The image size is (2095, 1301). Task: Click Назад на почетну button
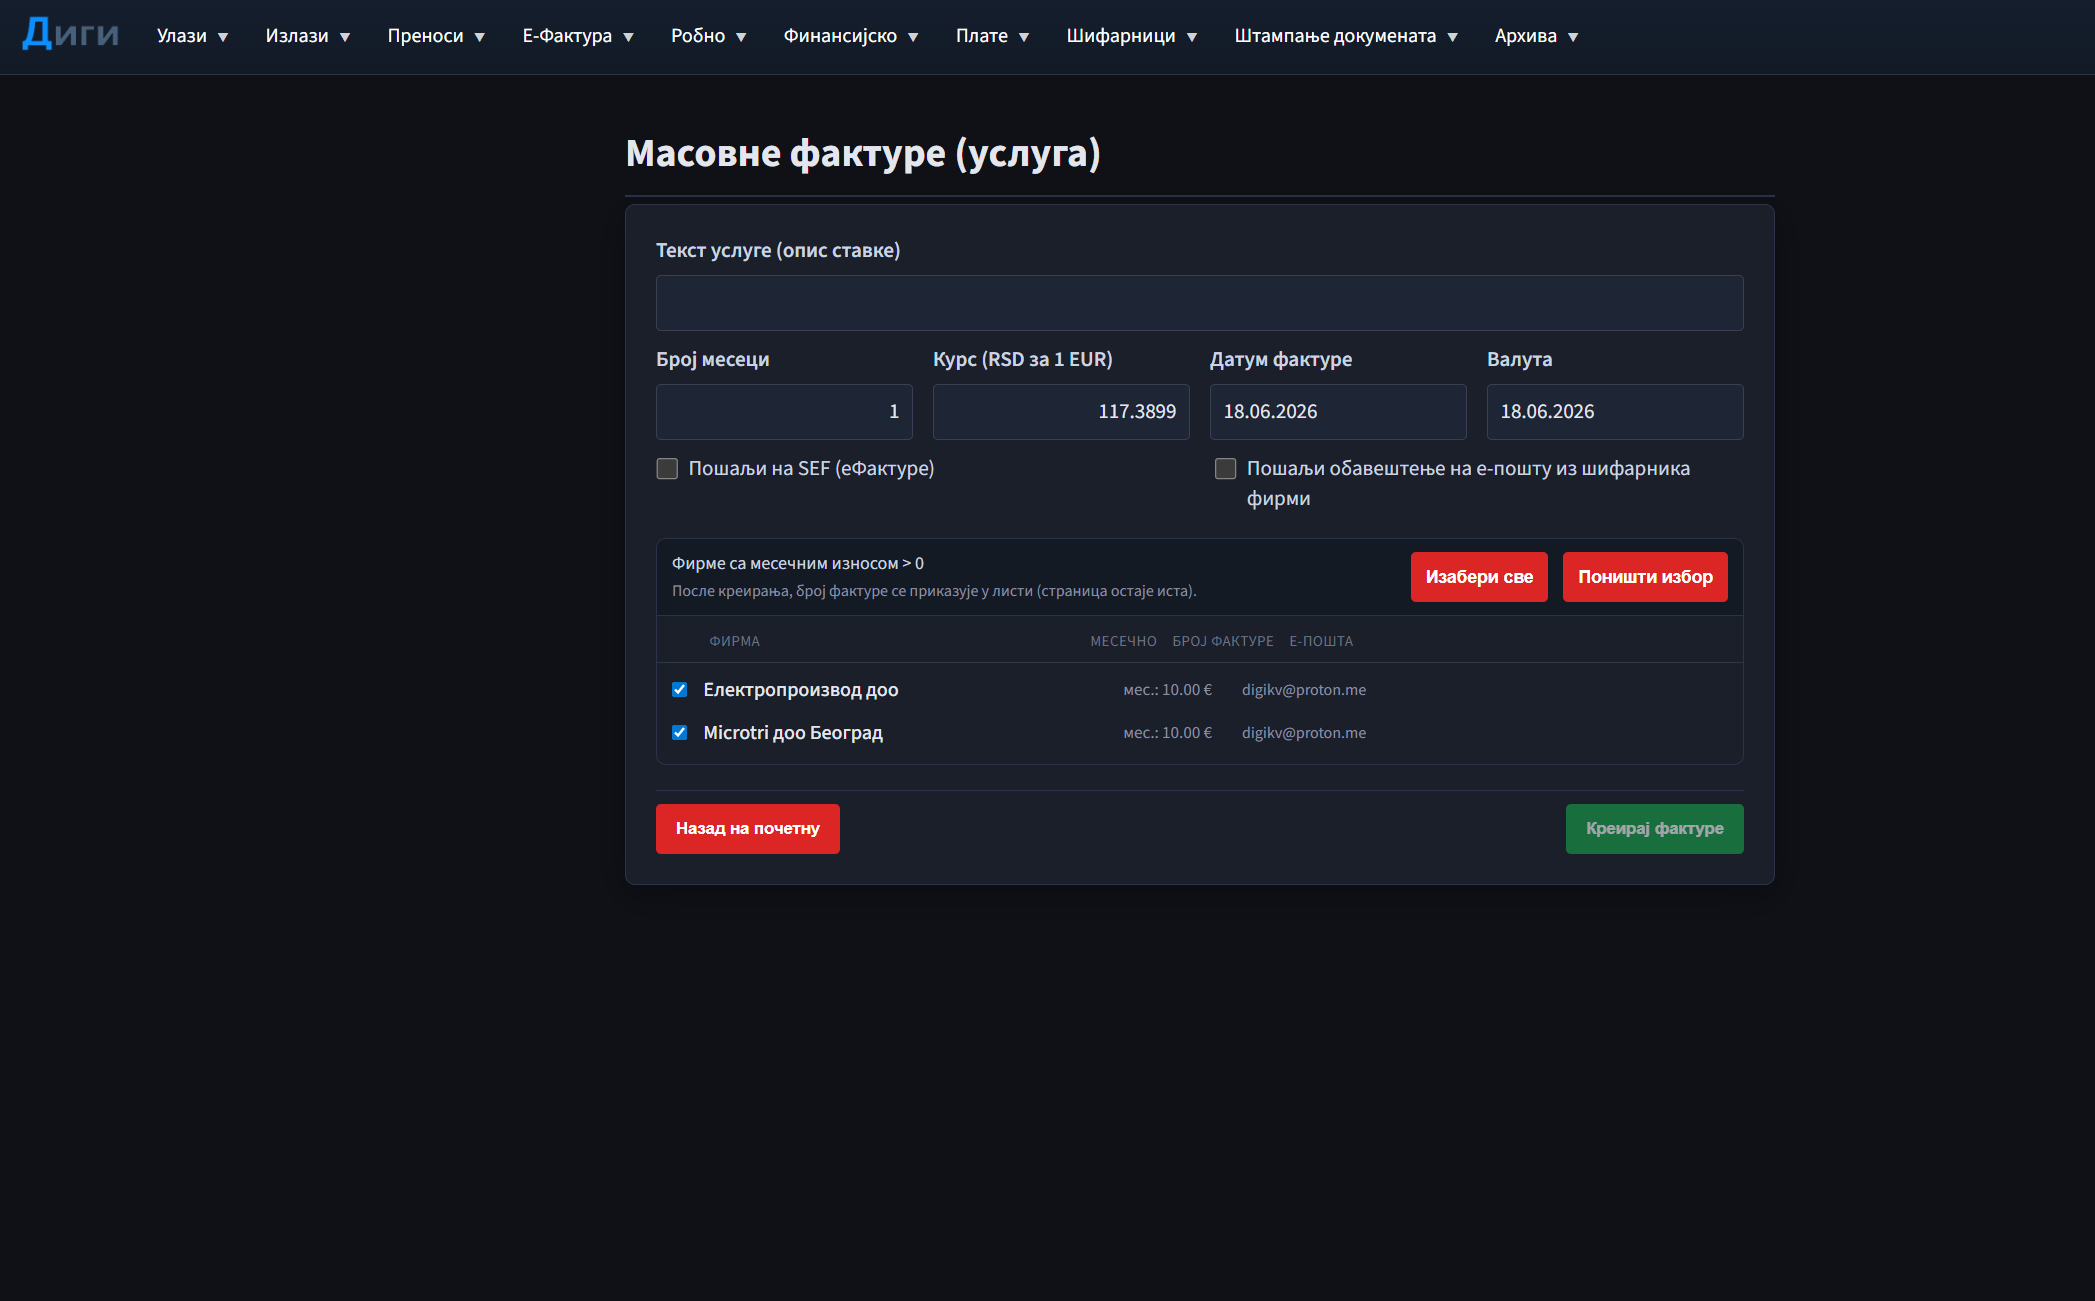pyautogui.click(x=747, y=829)
